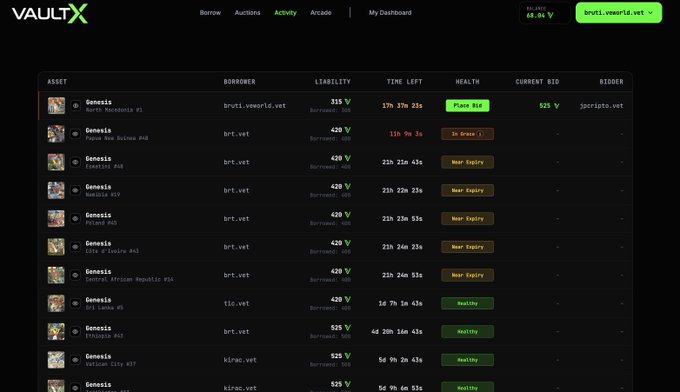Viewport: 680px width, 392px height.
Task: Click the BORROWER column header
Action: click(x=239, y=82)
